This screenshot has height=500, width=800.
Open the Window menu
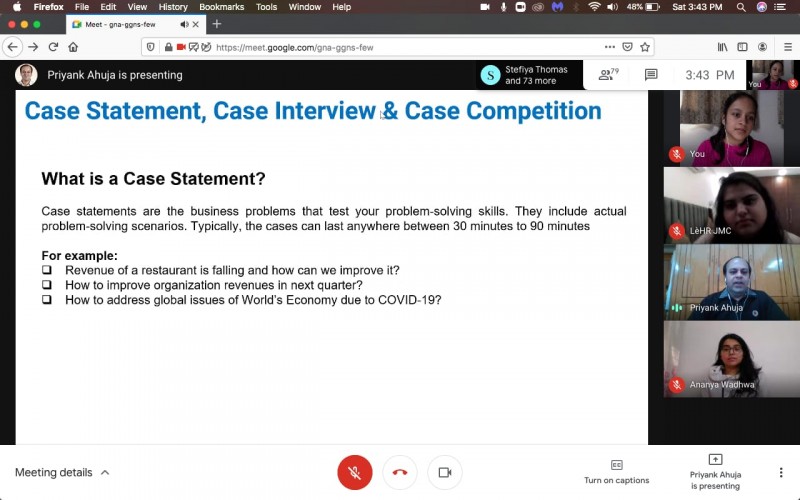click(305, 7)
